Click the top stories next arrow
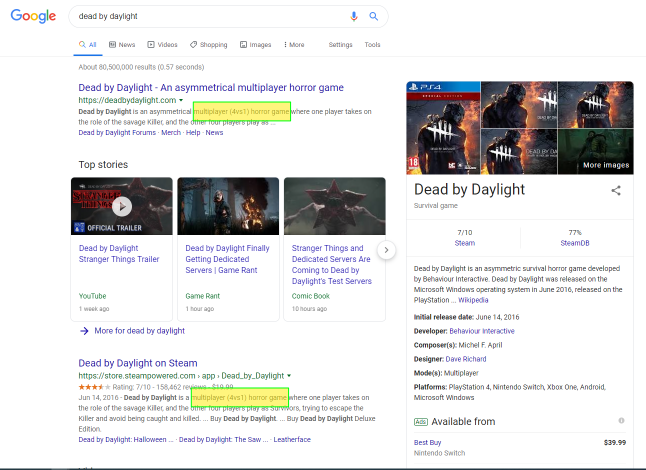 click(x=386, y=250)
